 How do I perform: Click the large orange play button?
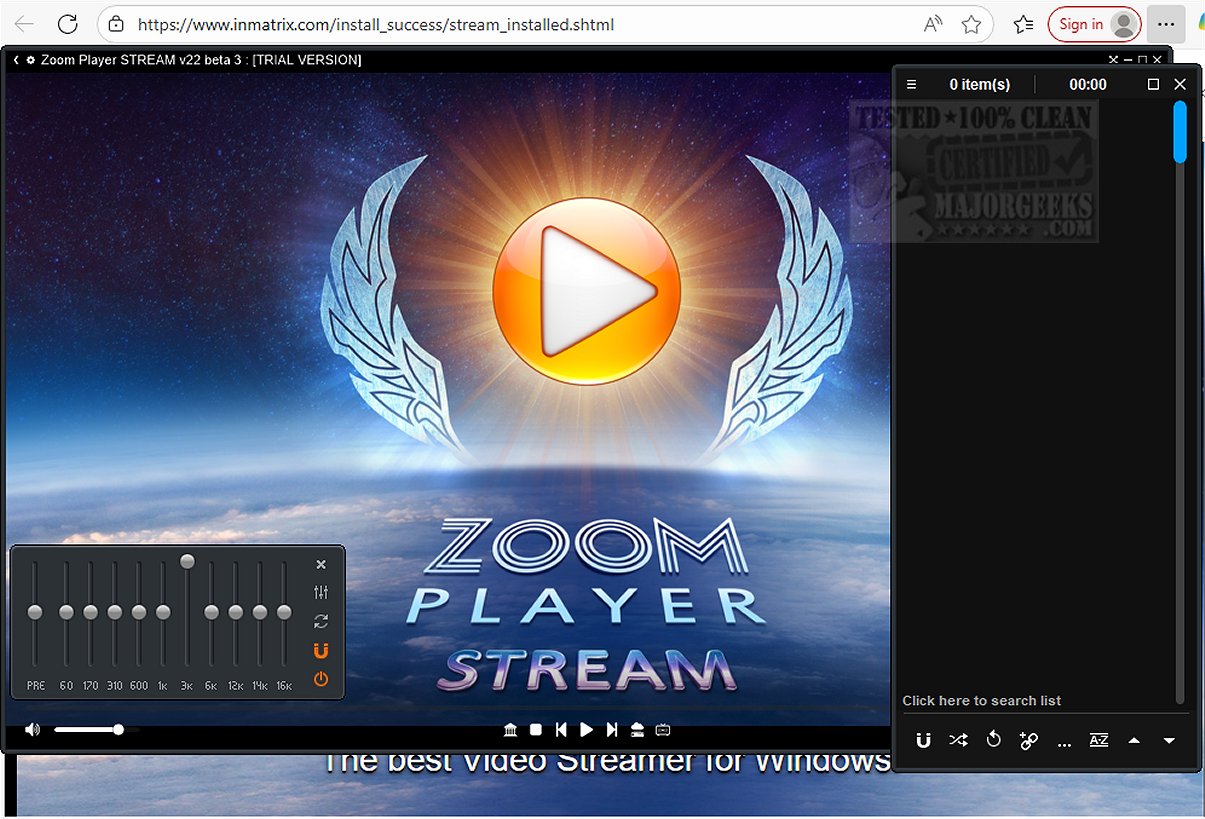pos(587,291)
